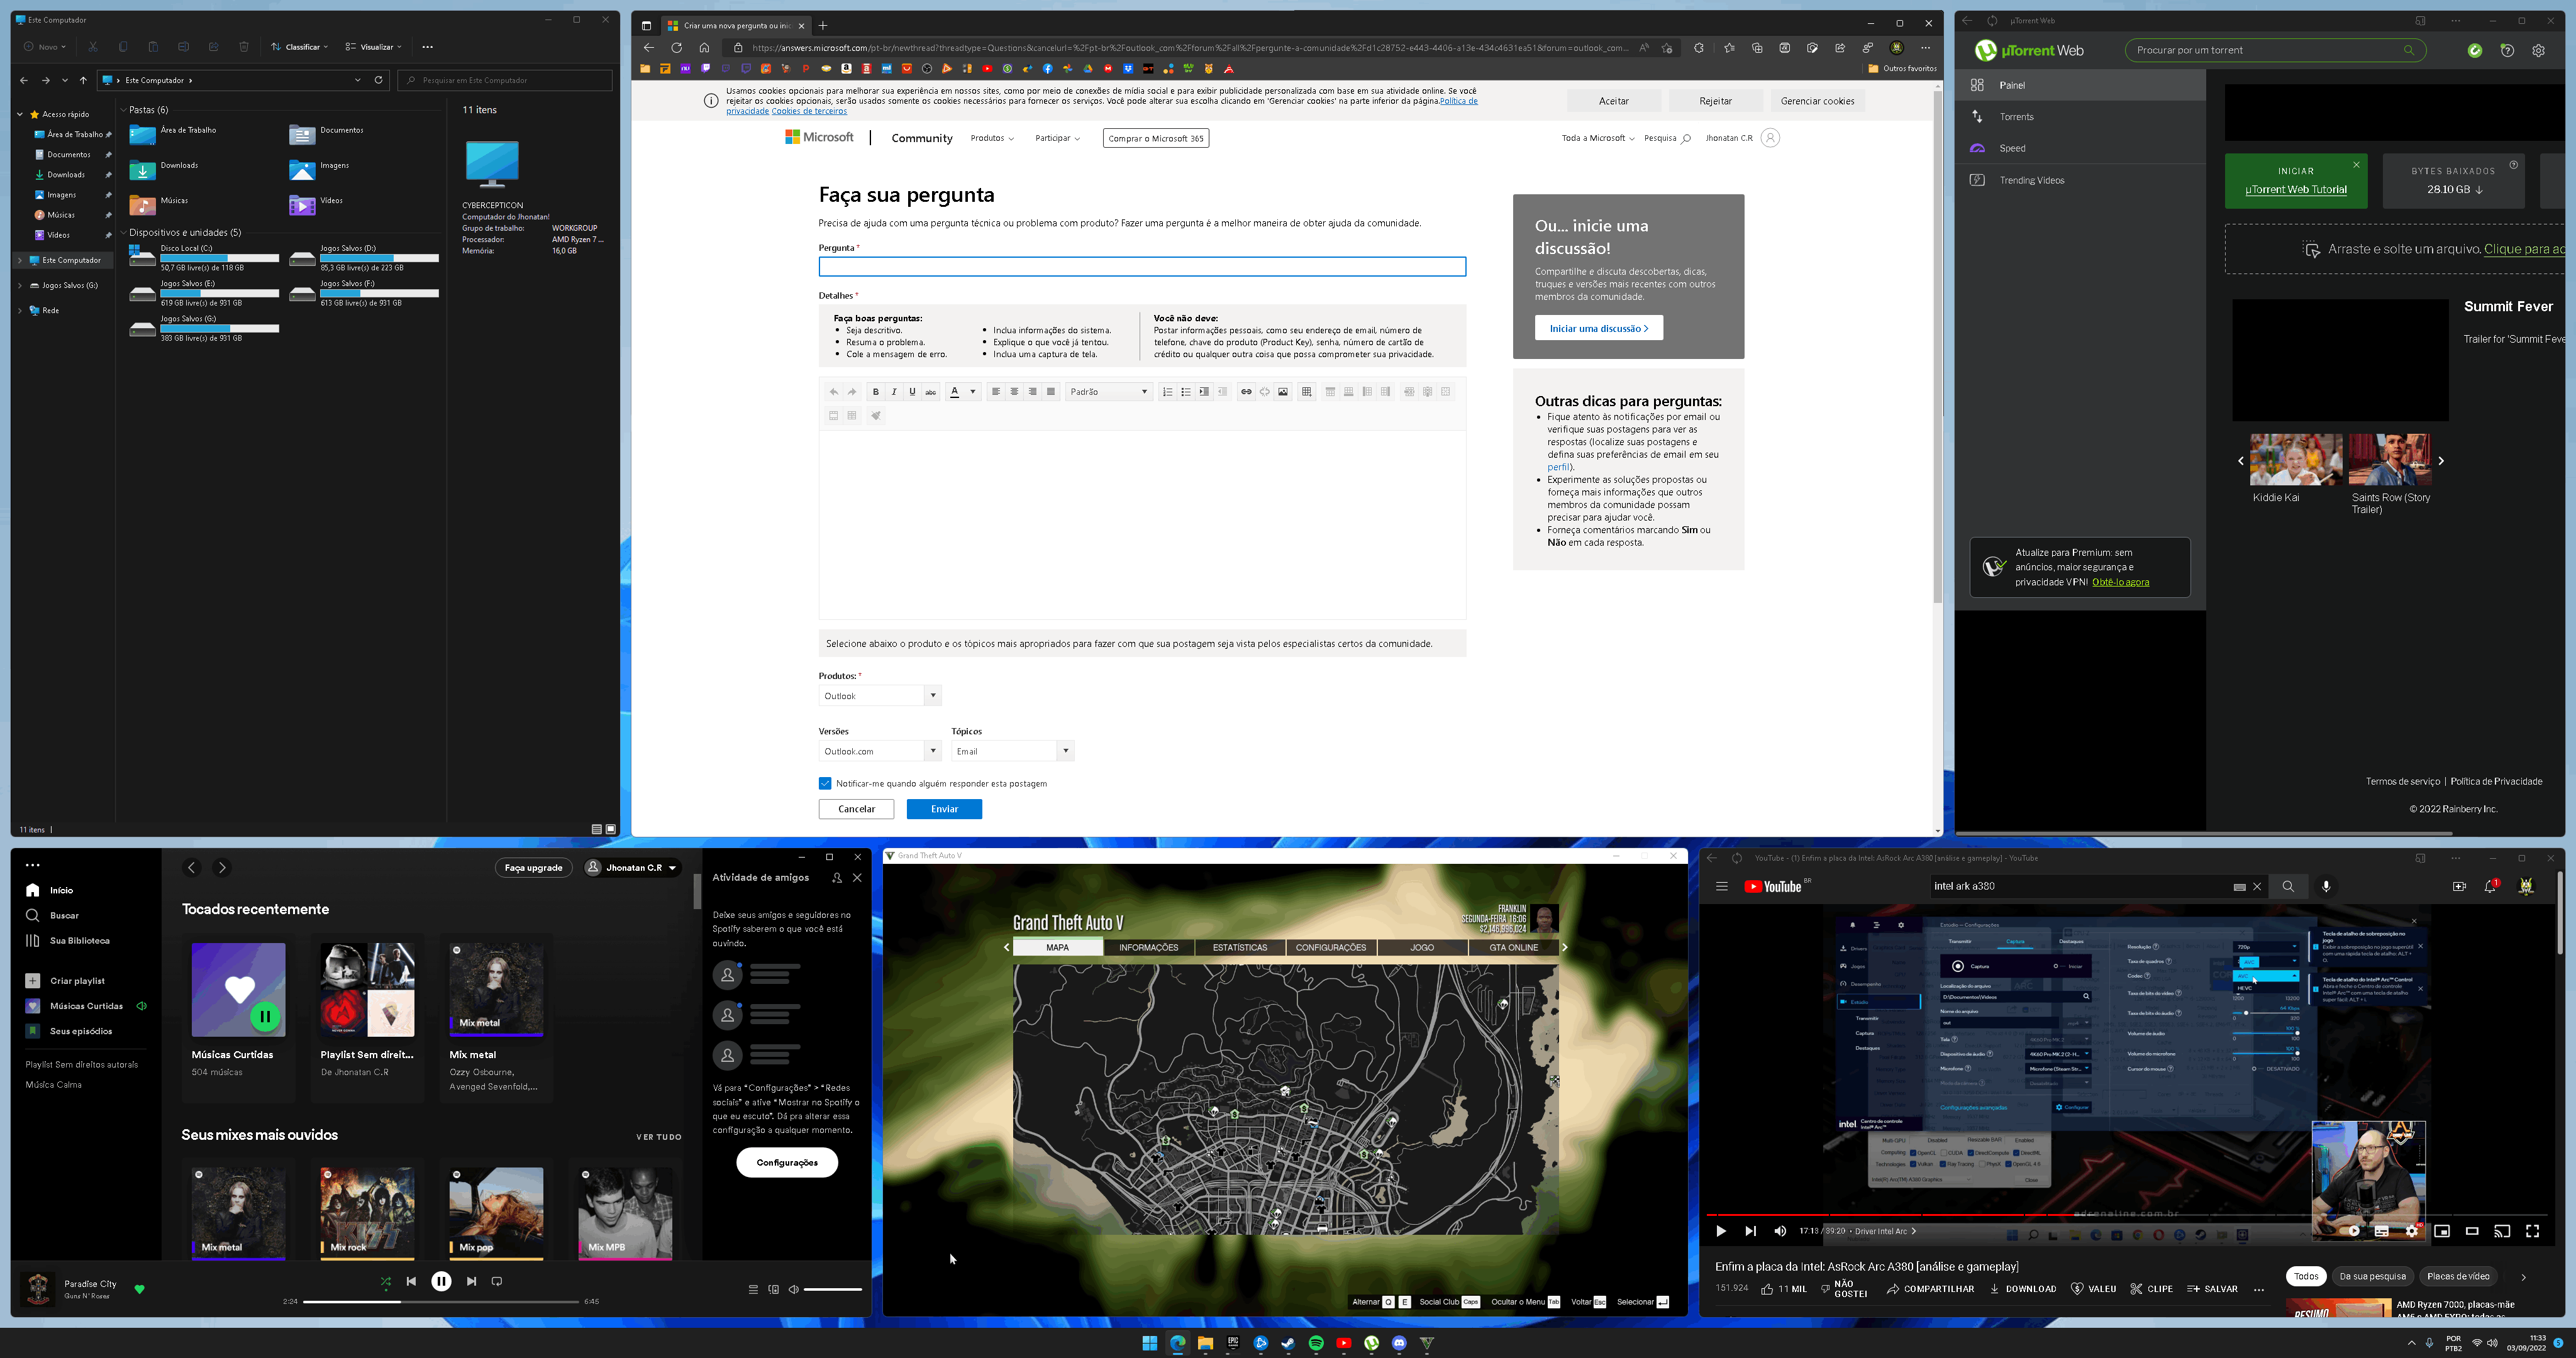This screenshot has height=1358, width=2576.
Task: Unlike Paradise City with the green heart
Action: click(140, 1289)
